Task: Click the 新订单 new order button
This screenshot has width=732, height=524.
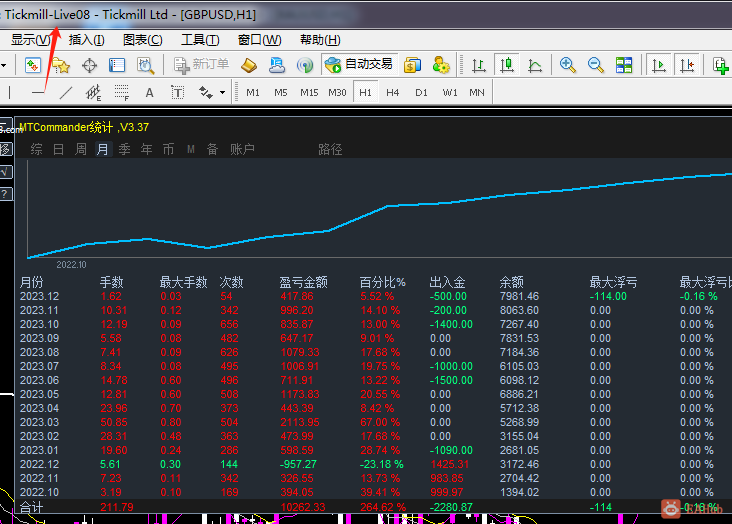Action: click(x=201, y=64)
